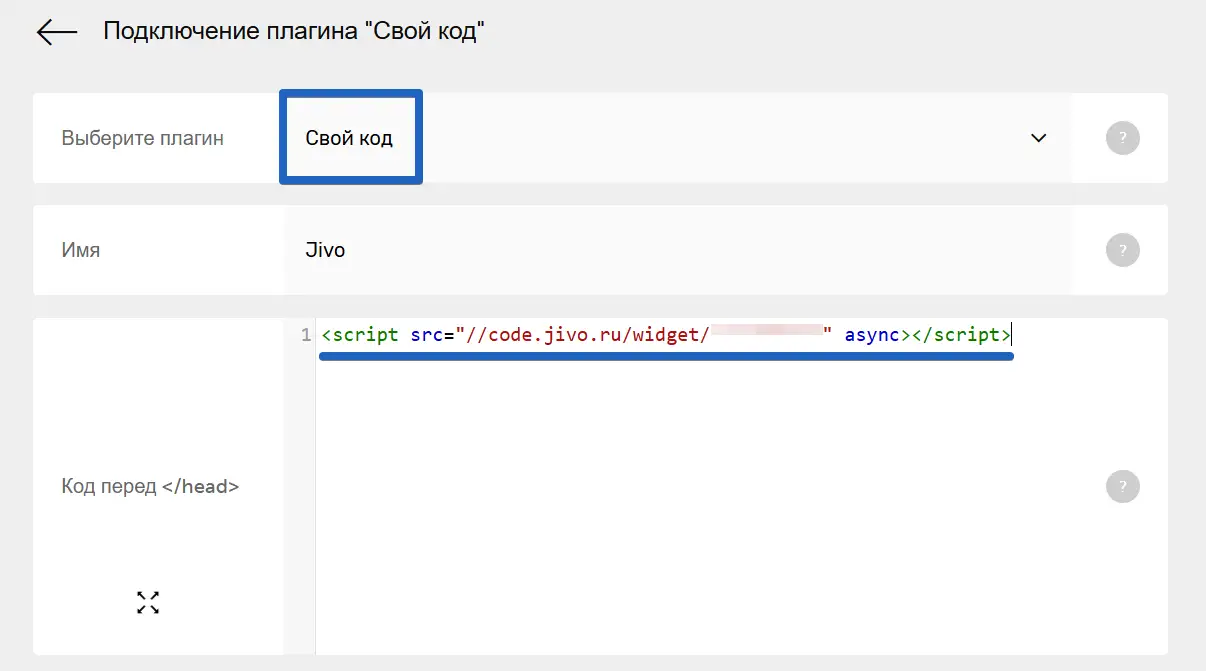Image resolution: width=1206 pixels, height=671 pixels.
Task: Select the "Свой код" plugin dropdown value
Action: pyautogui.click(x=350, y=138)
